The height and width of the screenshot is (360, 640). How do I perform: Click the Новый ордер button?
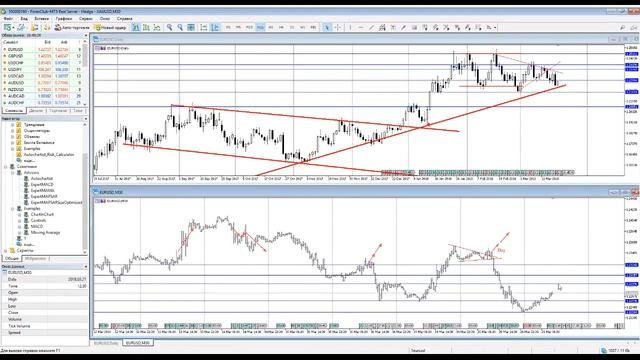[110, 27]
